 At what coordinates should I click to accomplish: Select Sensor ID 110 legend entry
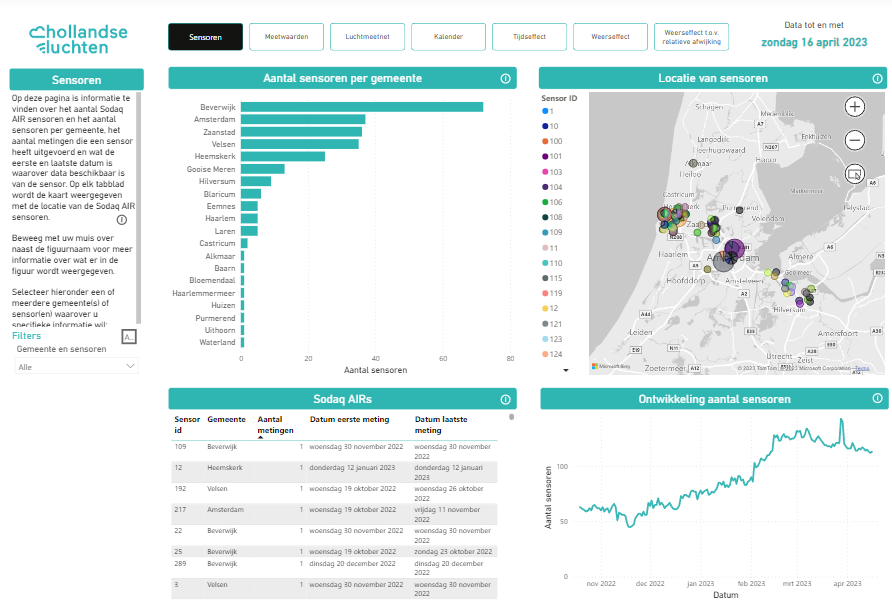pos(552,263)
